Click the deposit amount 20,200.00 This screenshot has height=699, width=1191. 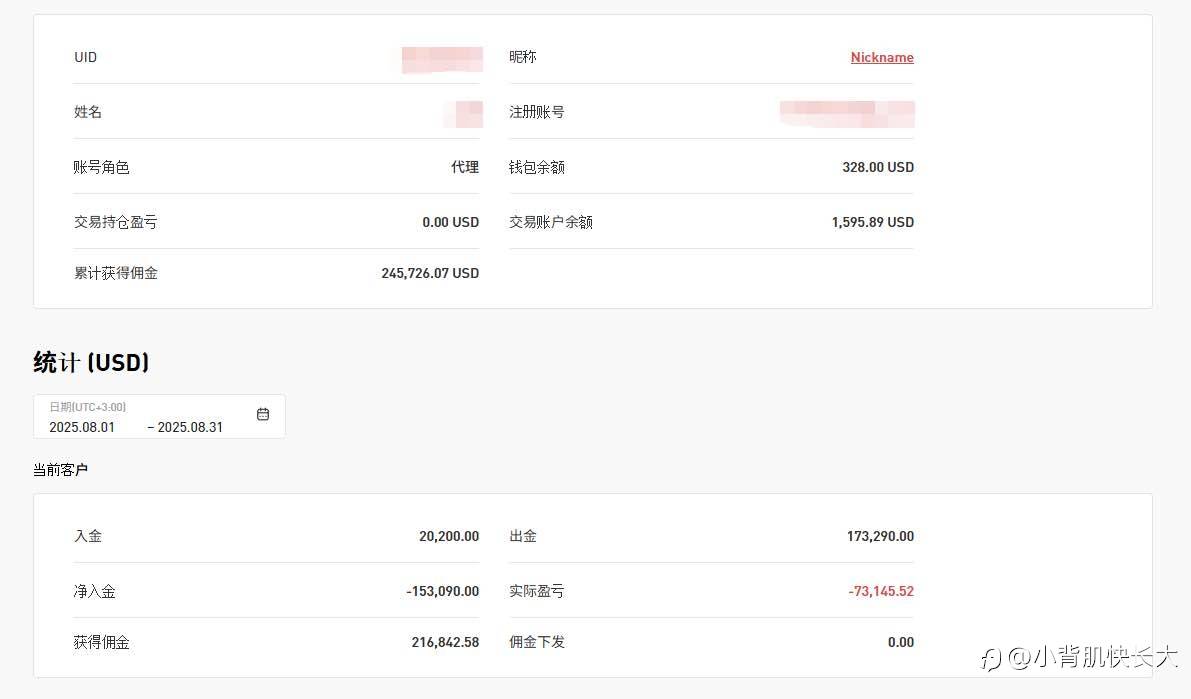[449, 536]
